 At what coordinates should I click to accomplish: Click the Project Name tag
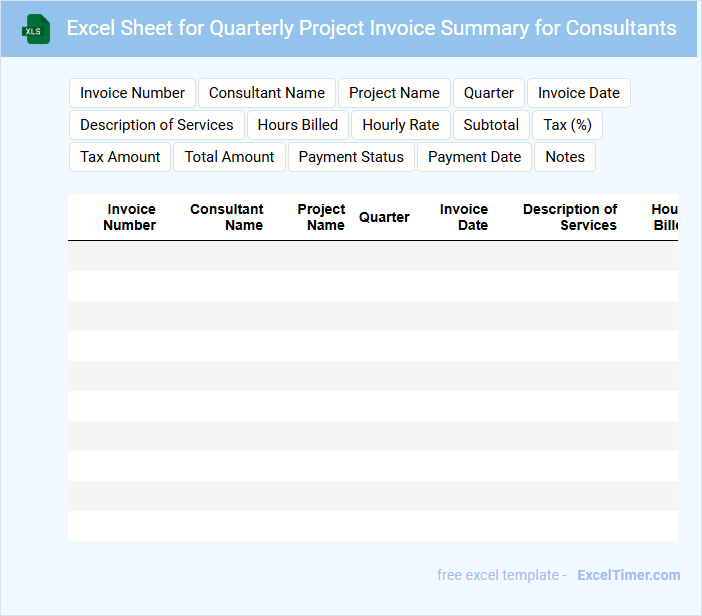pos(394,93)
